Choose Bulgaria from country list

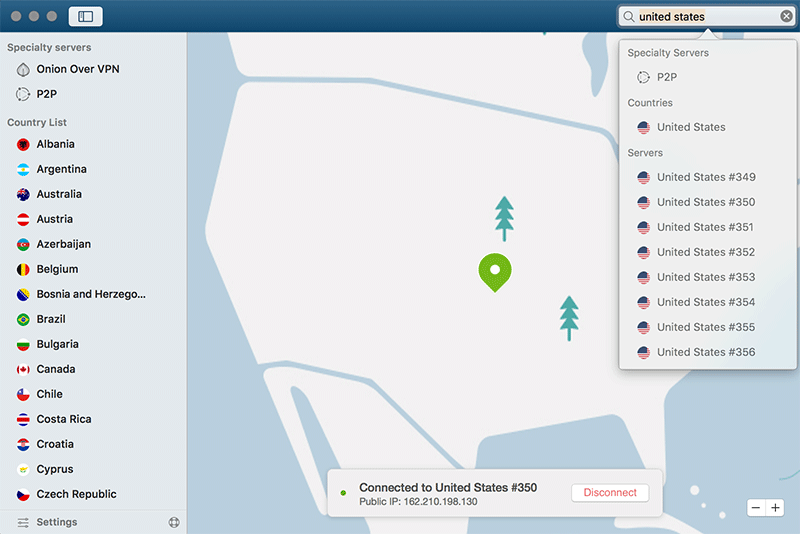pyautogui.click(x=58, y=344)
